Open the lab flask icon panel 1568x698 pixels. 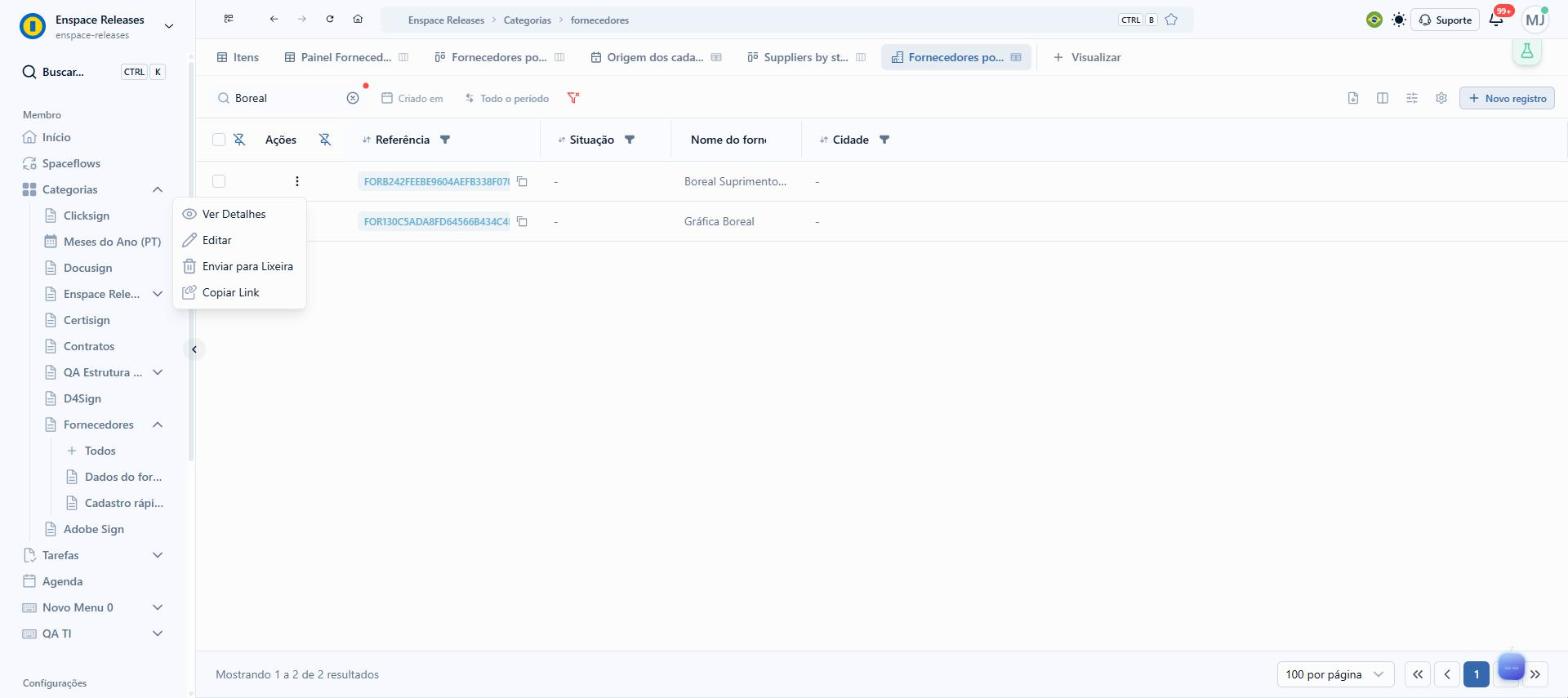1527,51
